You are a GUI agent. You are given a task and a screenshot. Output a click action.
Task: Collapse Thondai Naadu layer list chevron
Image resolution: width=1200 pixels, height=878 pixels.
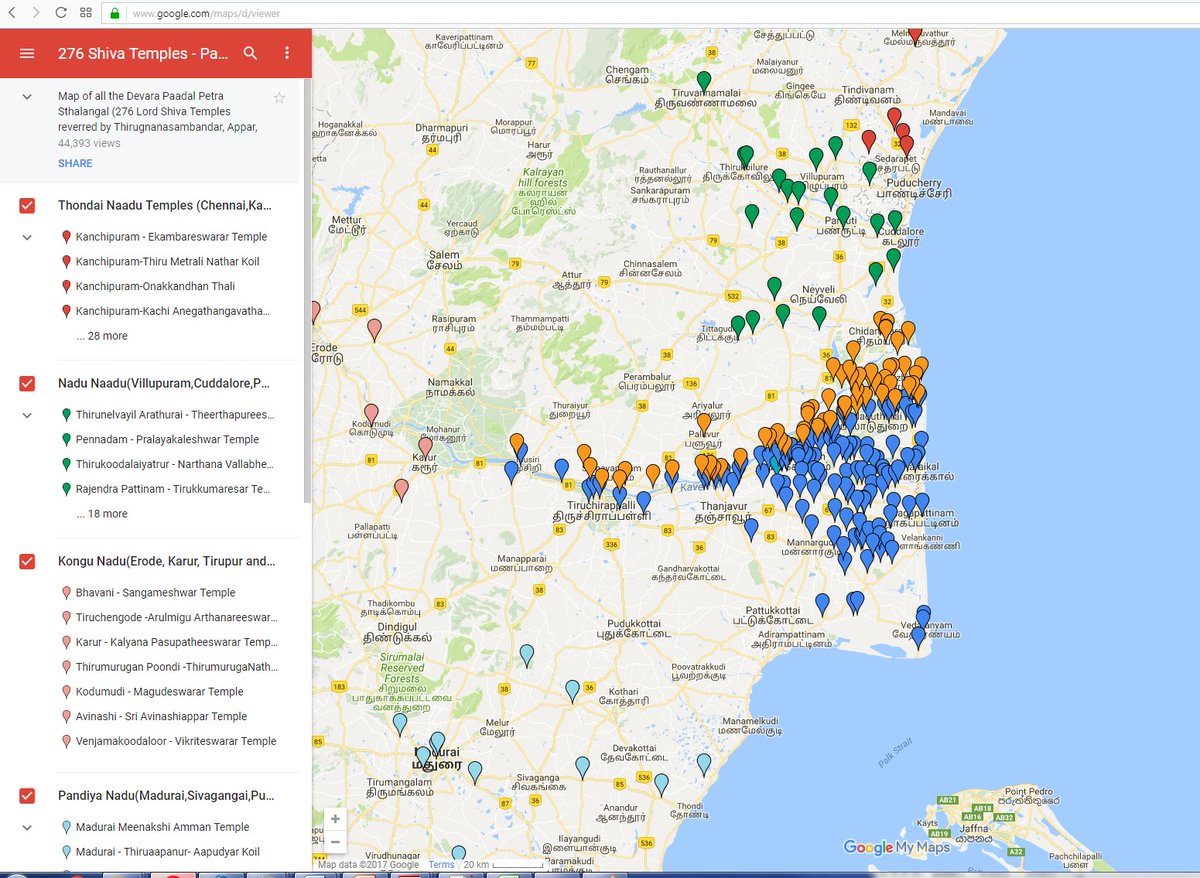click(x=27, y=237)
